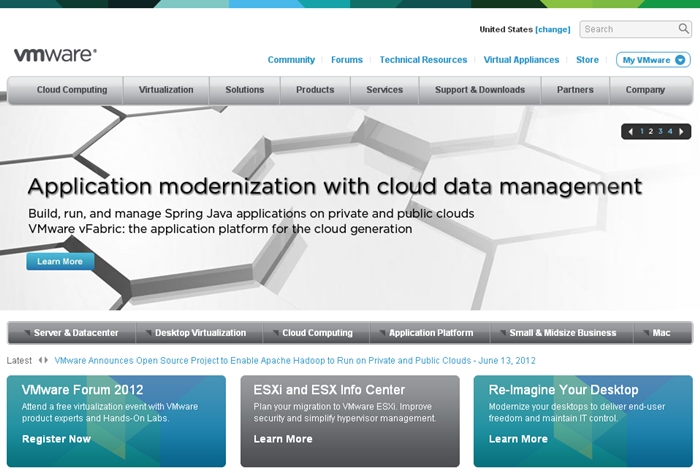Click the VMware logo
This screenshot has width=700, height=473.
click(55, 56)
